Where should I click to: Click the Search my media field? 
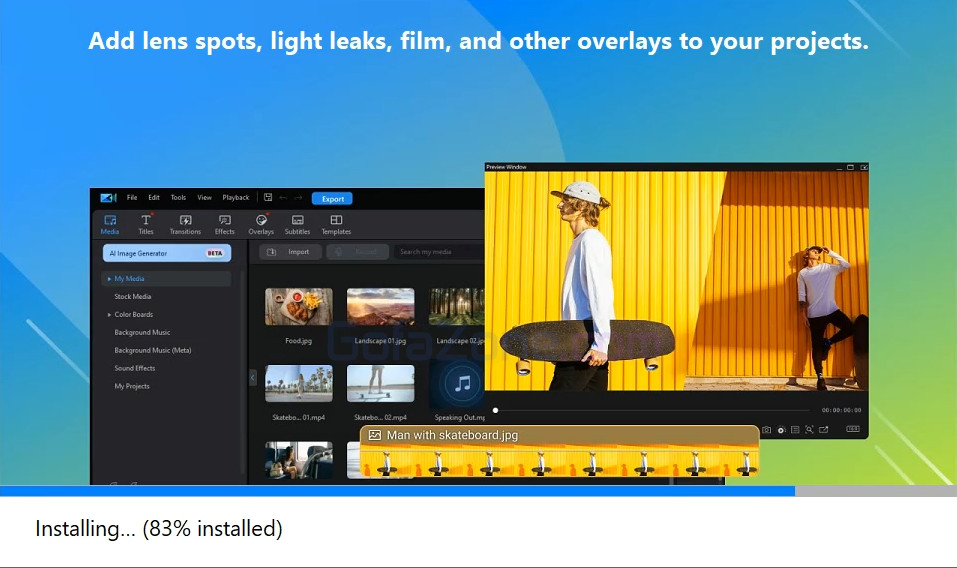point(438,252)
